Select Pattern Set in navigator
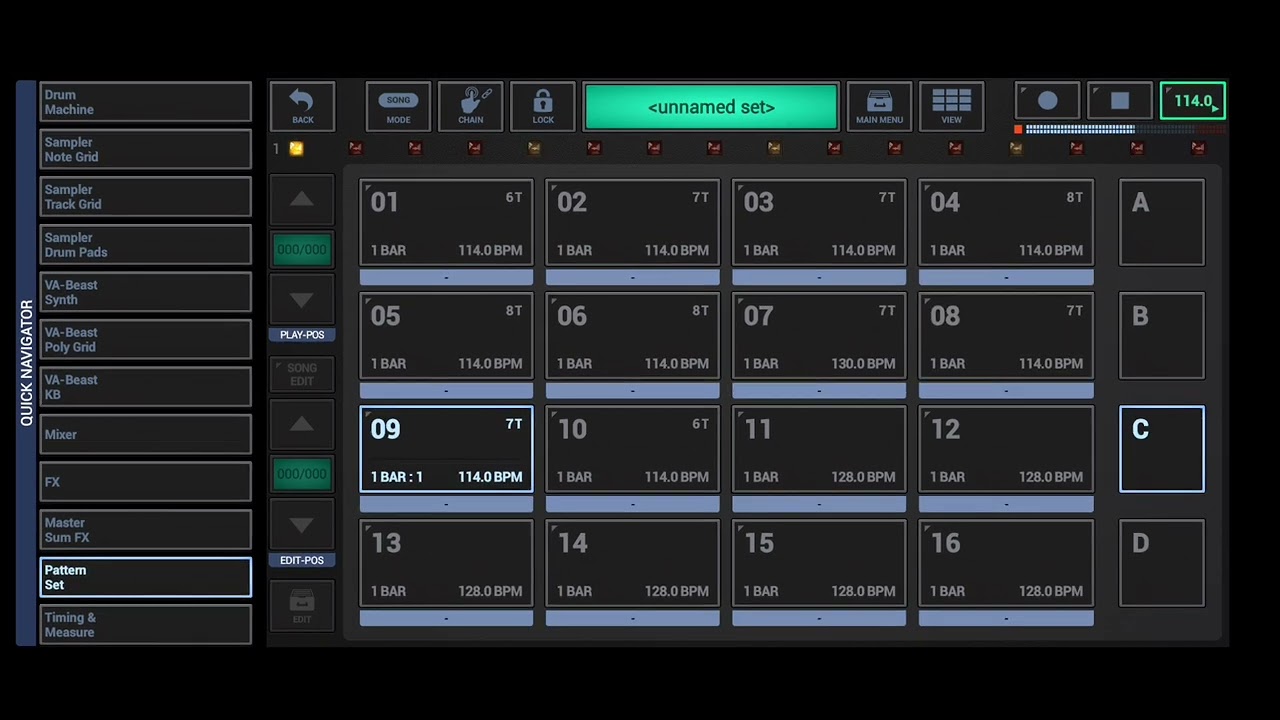Screen dimensions: 1280x720 click(x=146, y=577)
